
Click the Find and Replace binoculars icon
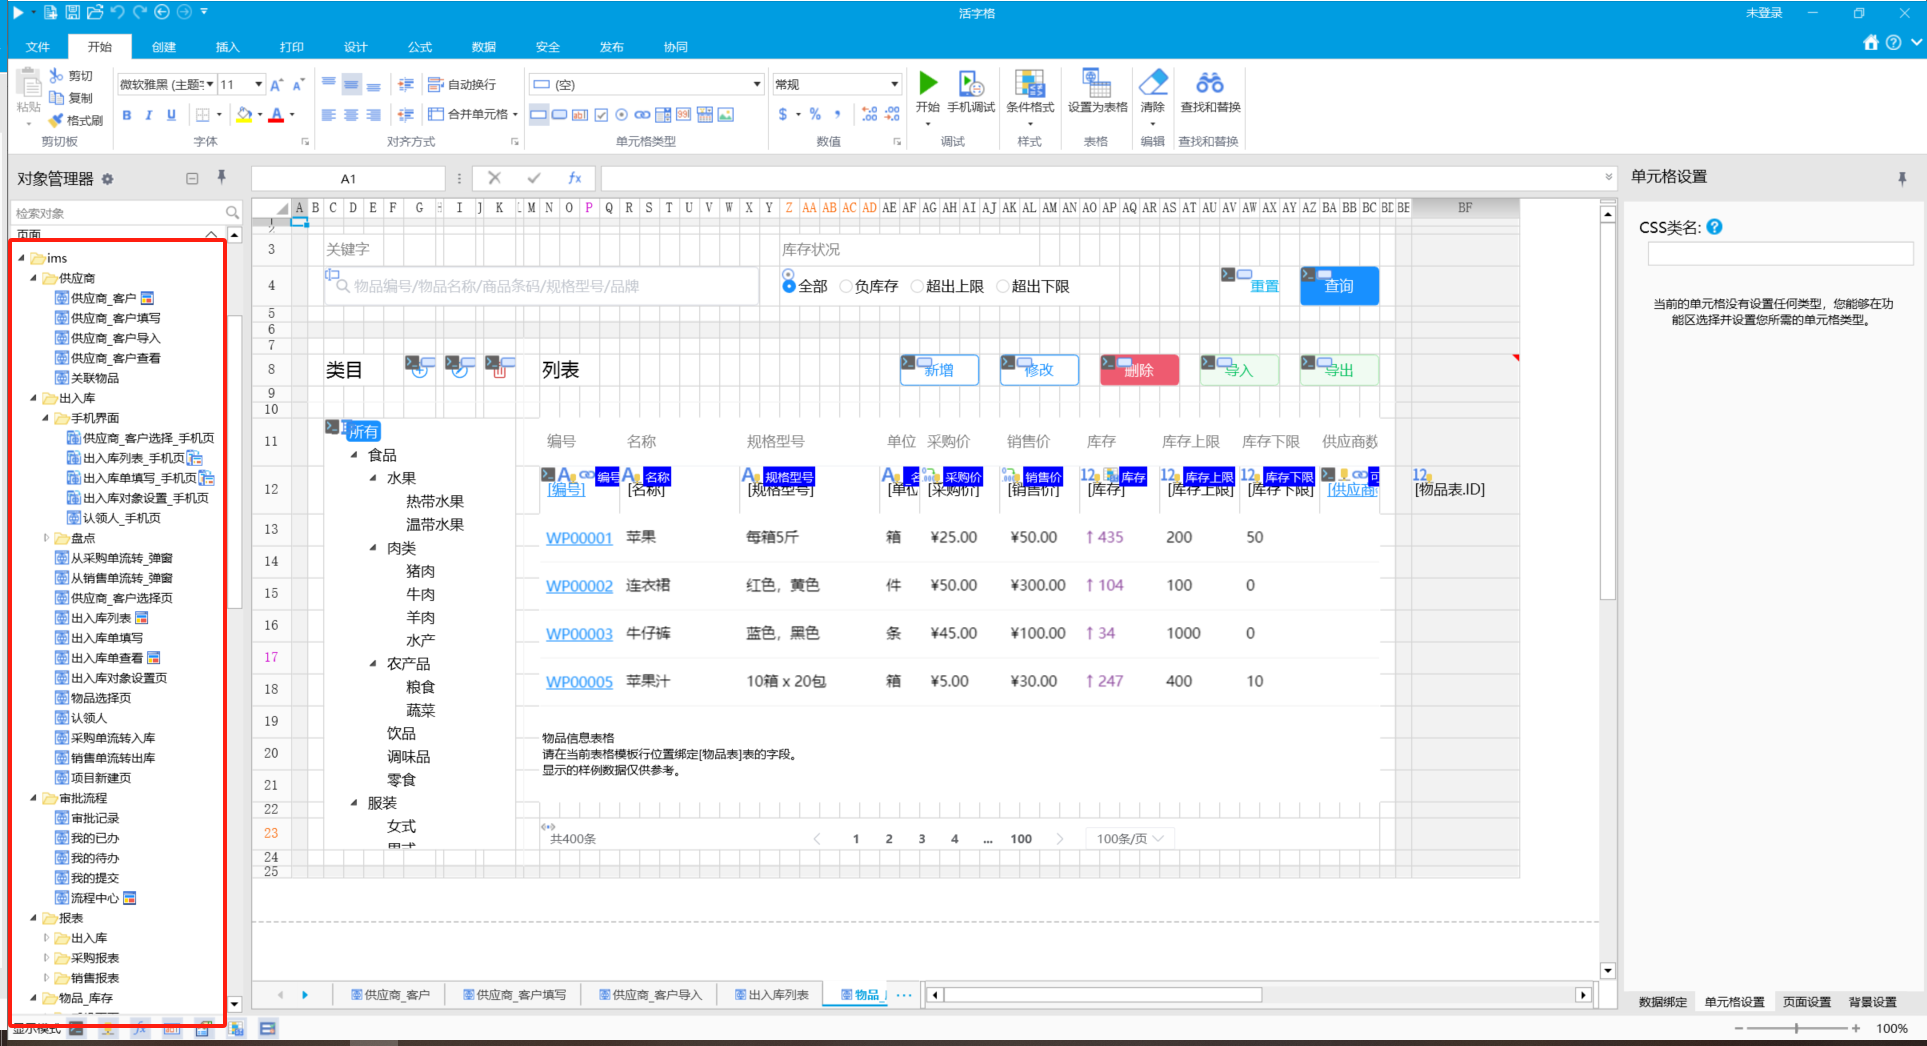tap(1210, 83)
